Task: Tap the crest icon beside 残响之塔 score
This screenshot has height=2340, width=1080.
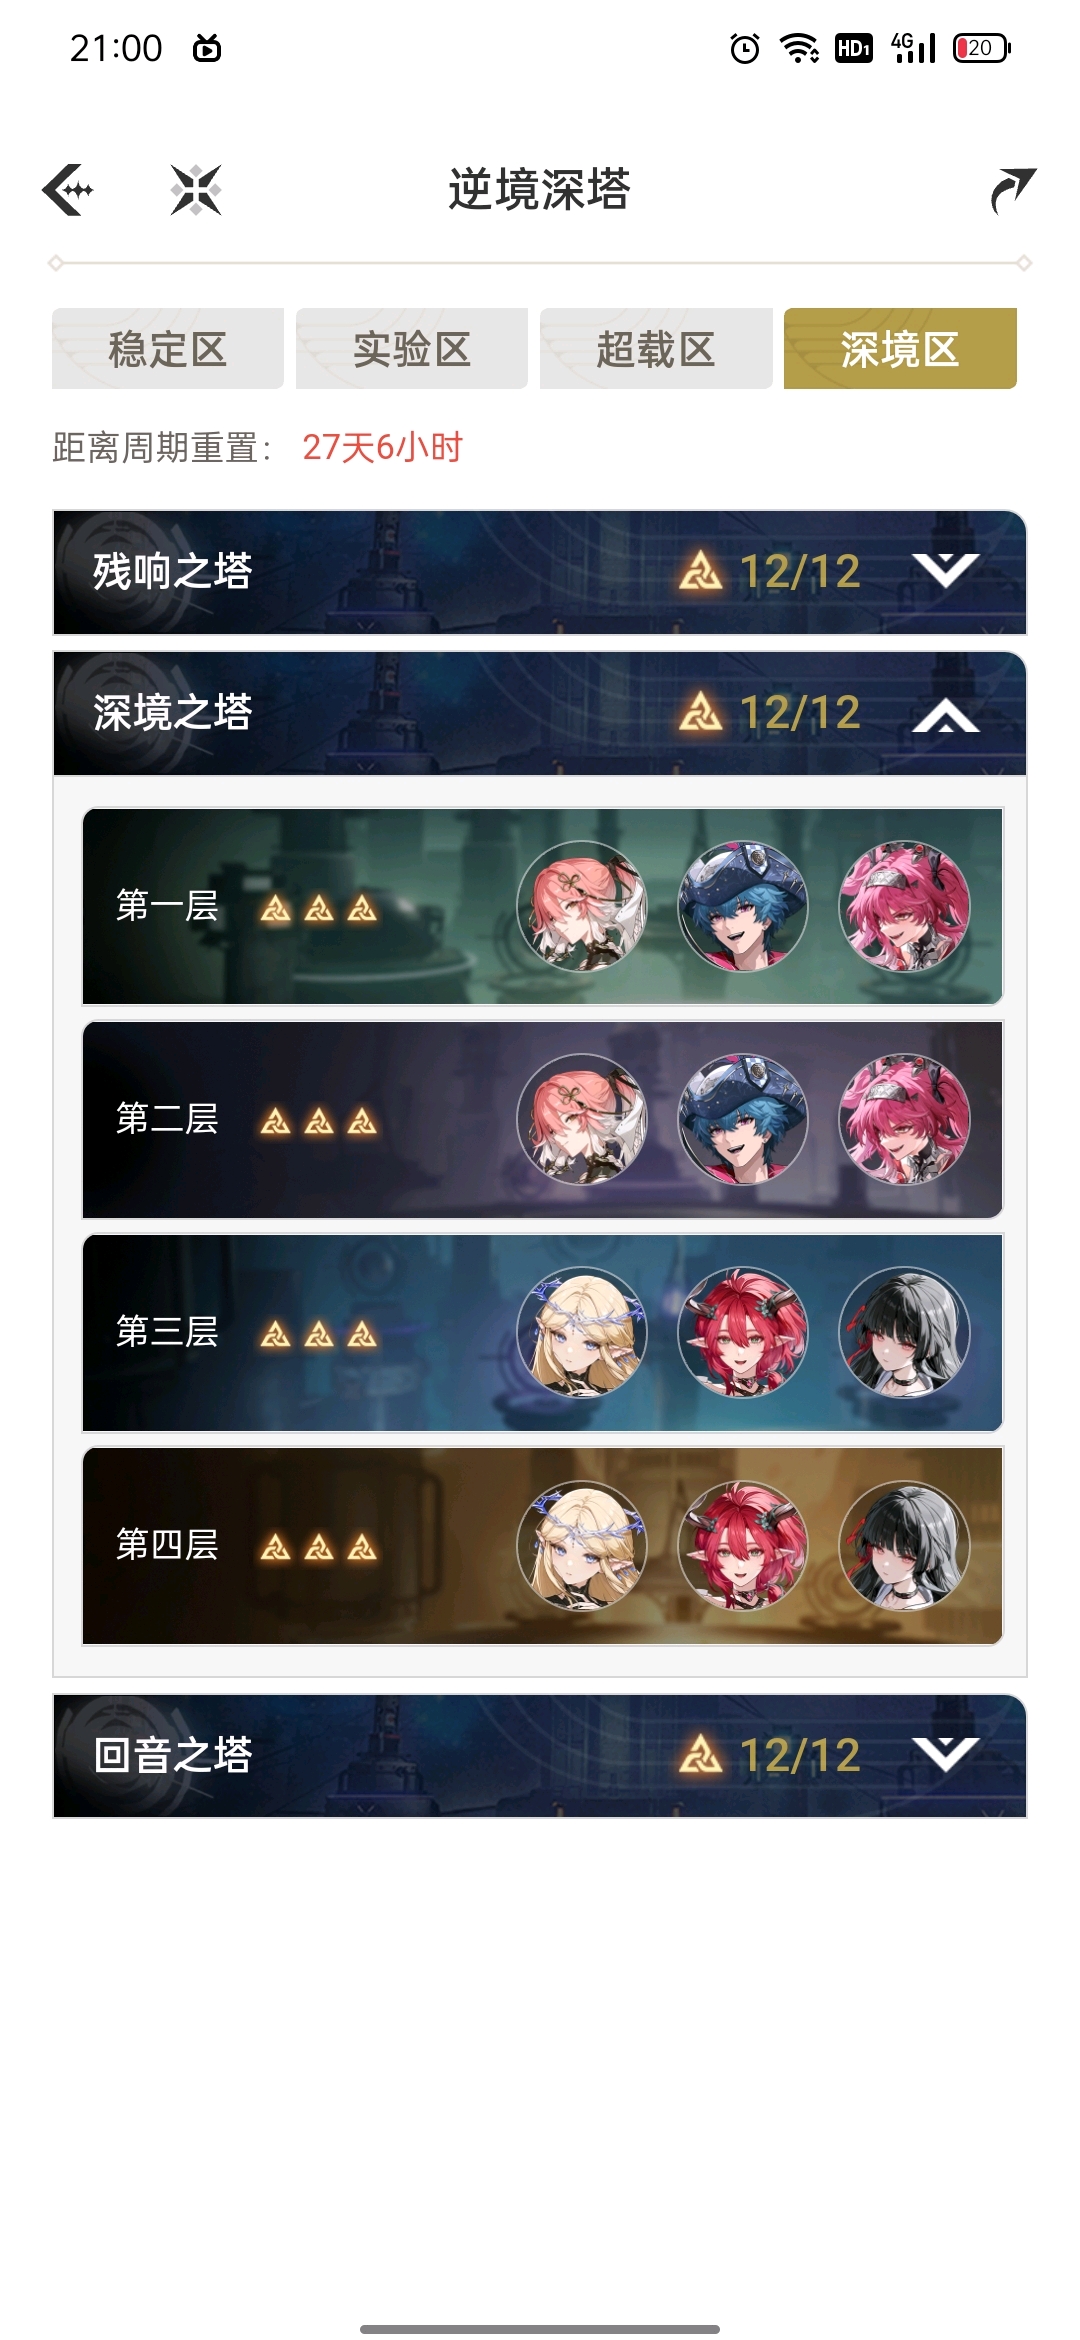Action: (700, 572)
